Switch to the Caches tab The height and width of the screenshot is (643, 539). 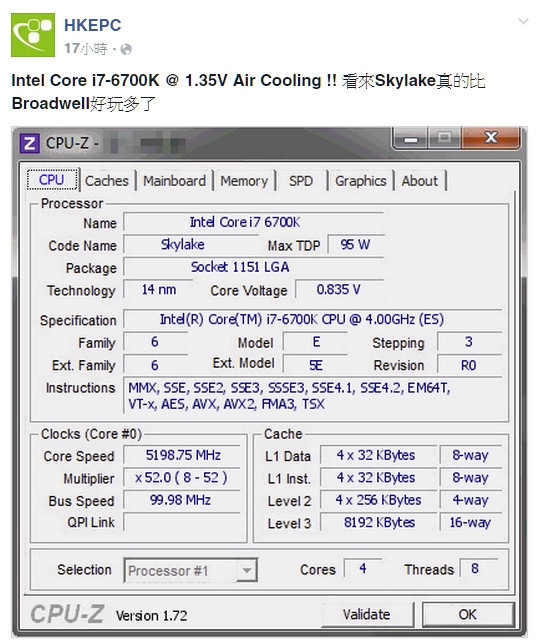(107, 181)
